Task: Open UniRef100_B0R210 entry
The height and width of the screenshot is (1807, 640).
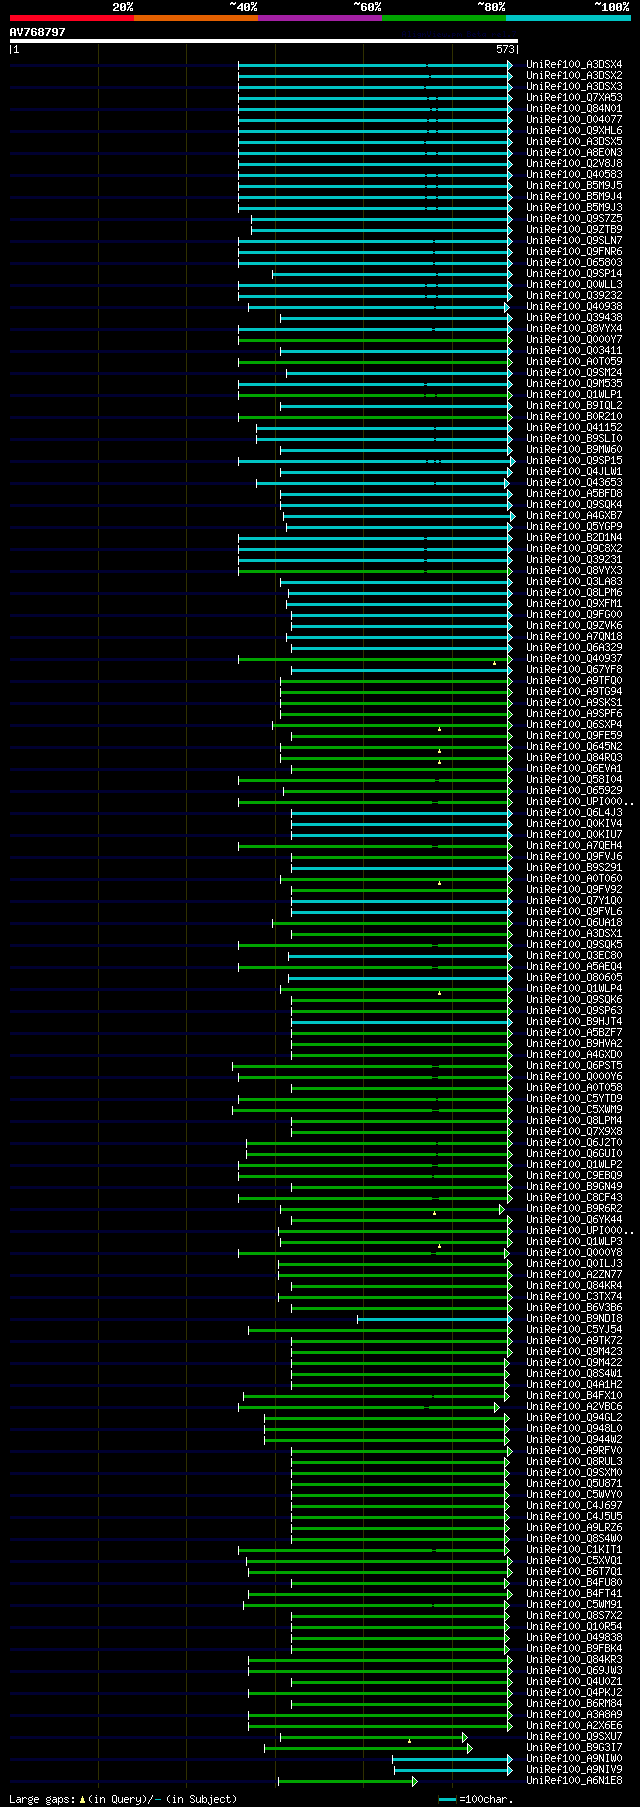Action: 574,416
